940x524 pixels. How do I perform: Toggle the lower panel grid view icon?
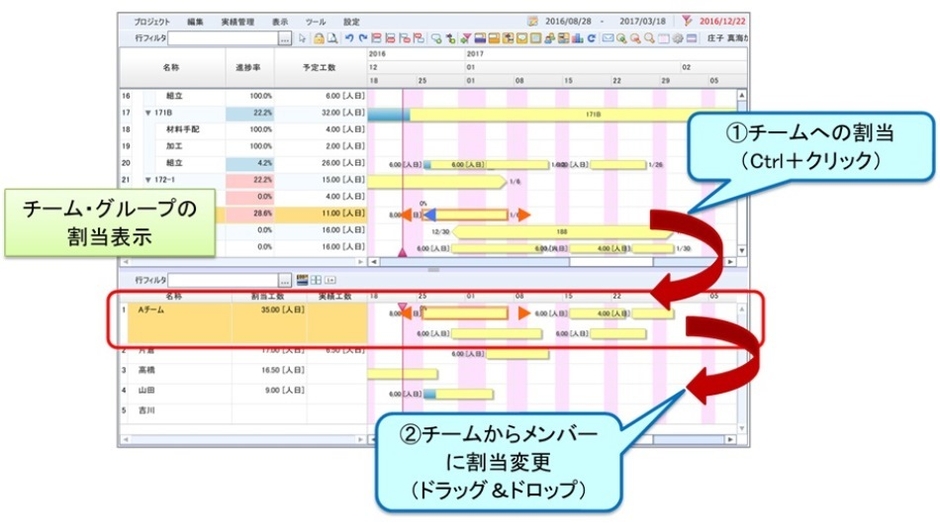pos(316,281)
